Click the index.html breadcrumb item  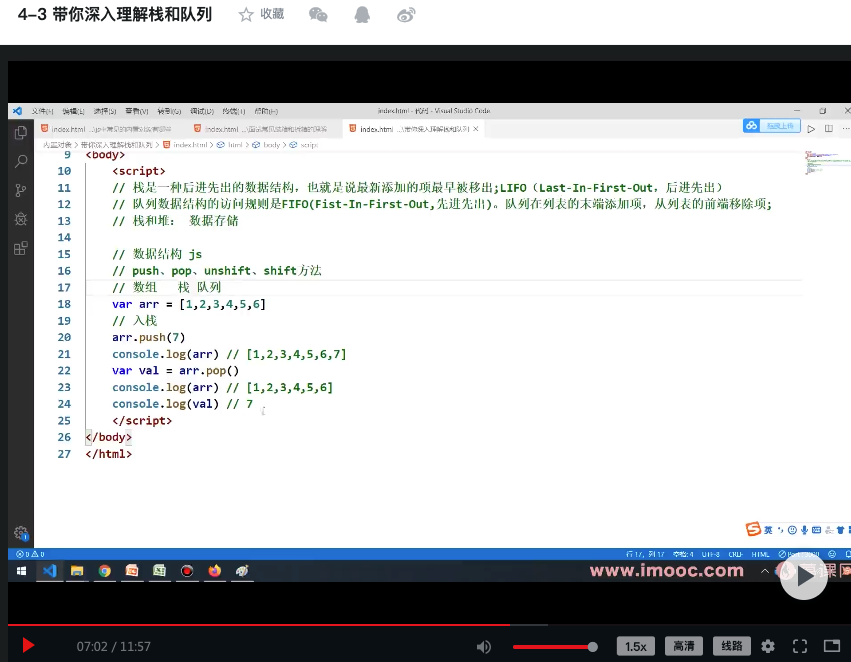click(x=186, y=145)
